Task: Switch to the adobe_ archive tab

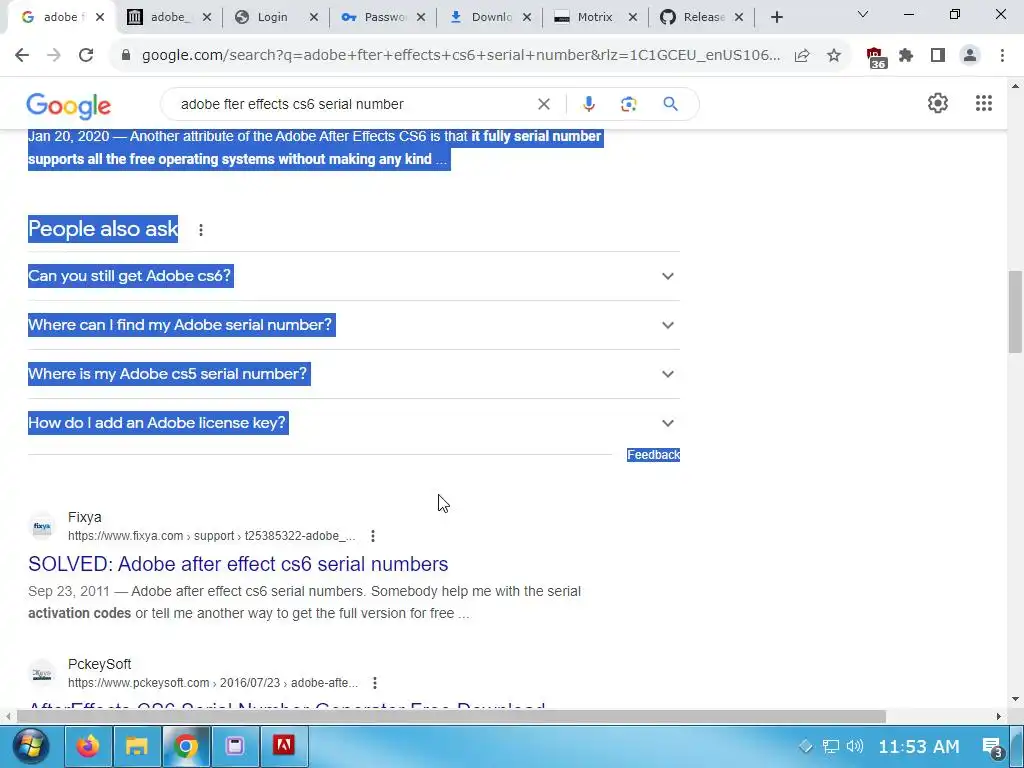Action: tap(169, 18)
